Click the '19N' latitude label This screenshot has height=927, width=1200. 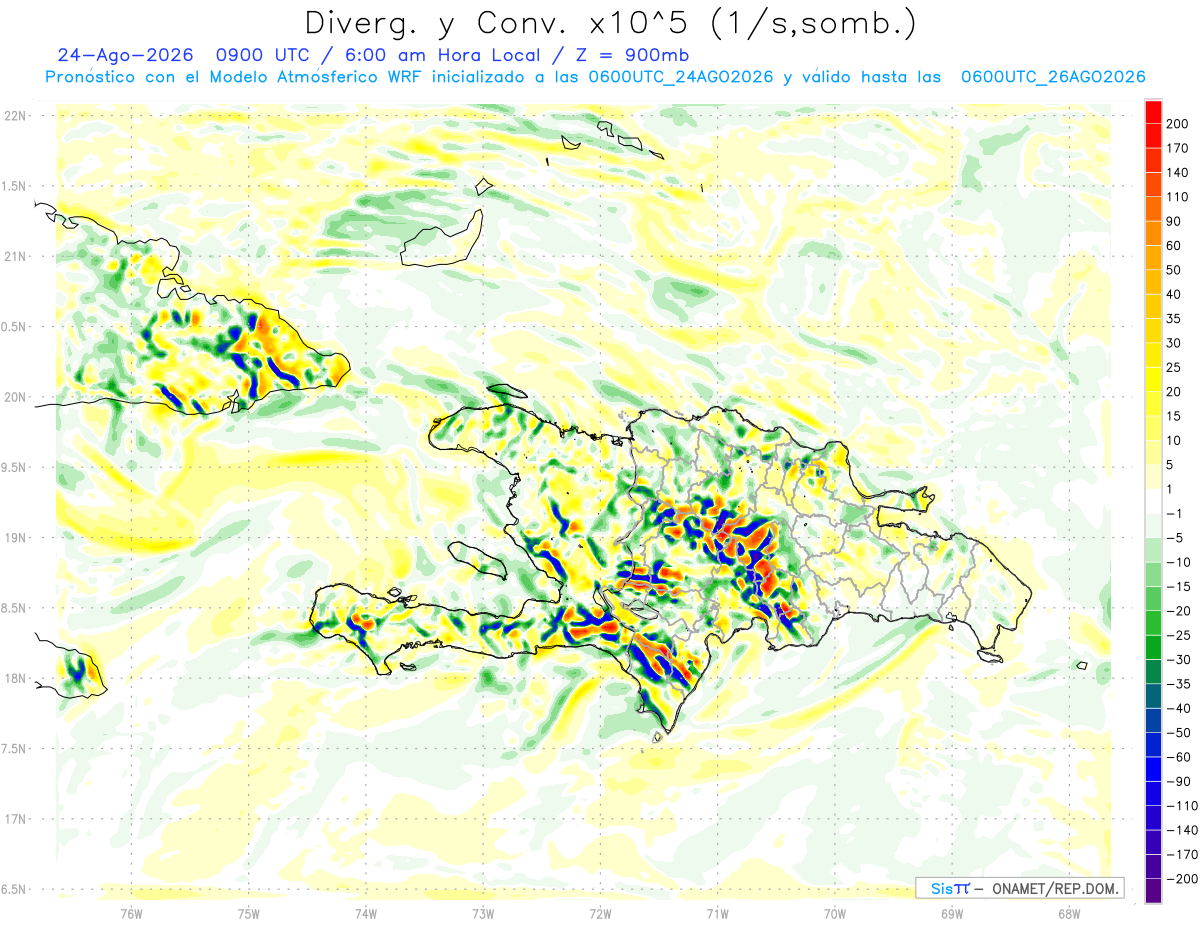click(14, 537)
